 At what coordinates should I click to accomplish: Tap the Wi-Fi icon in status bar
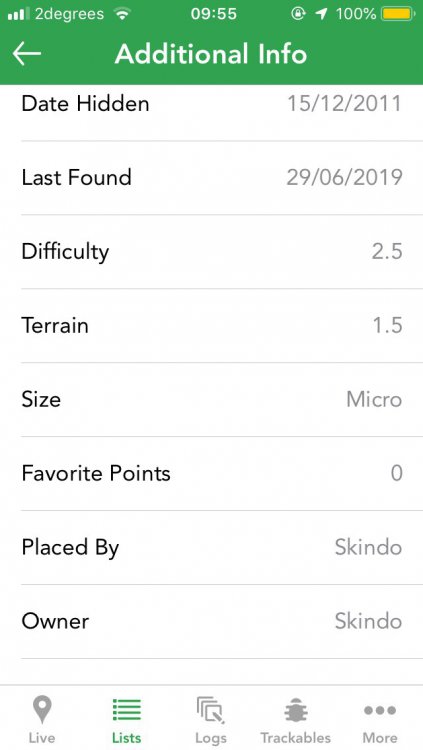[123, 14]
